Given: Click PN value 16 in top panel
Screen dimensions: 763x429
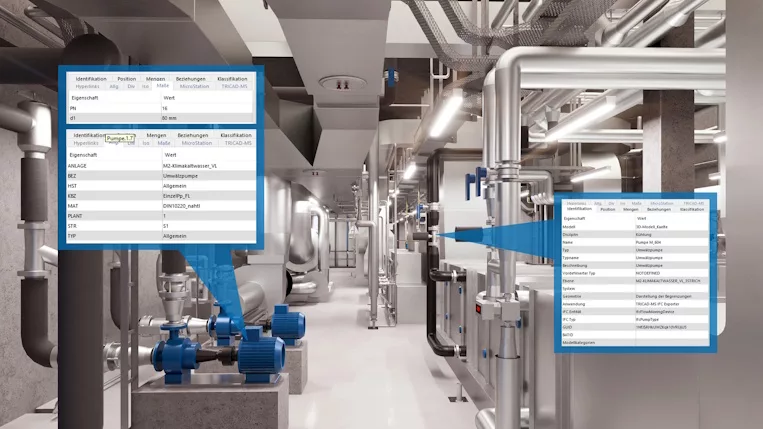Looking at the screenshot, I should click(165, 108).
